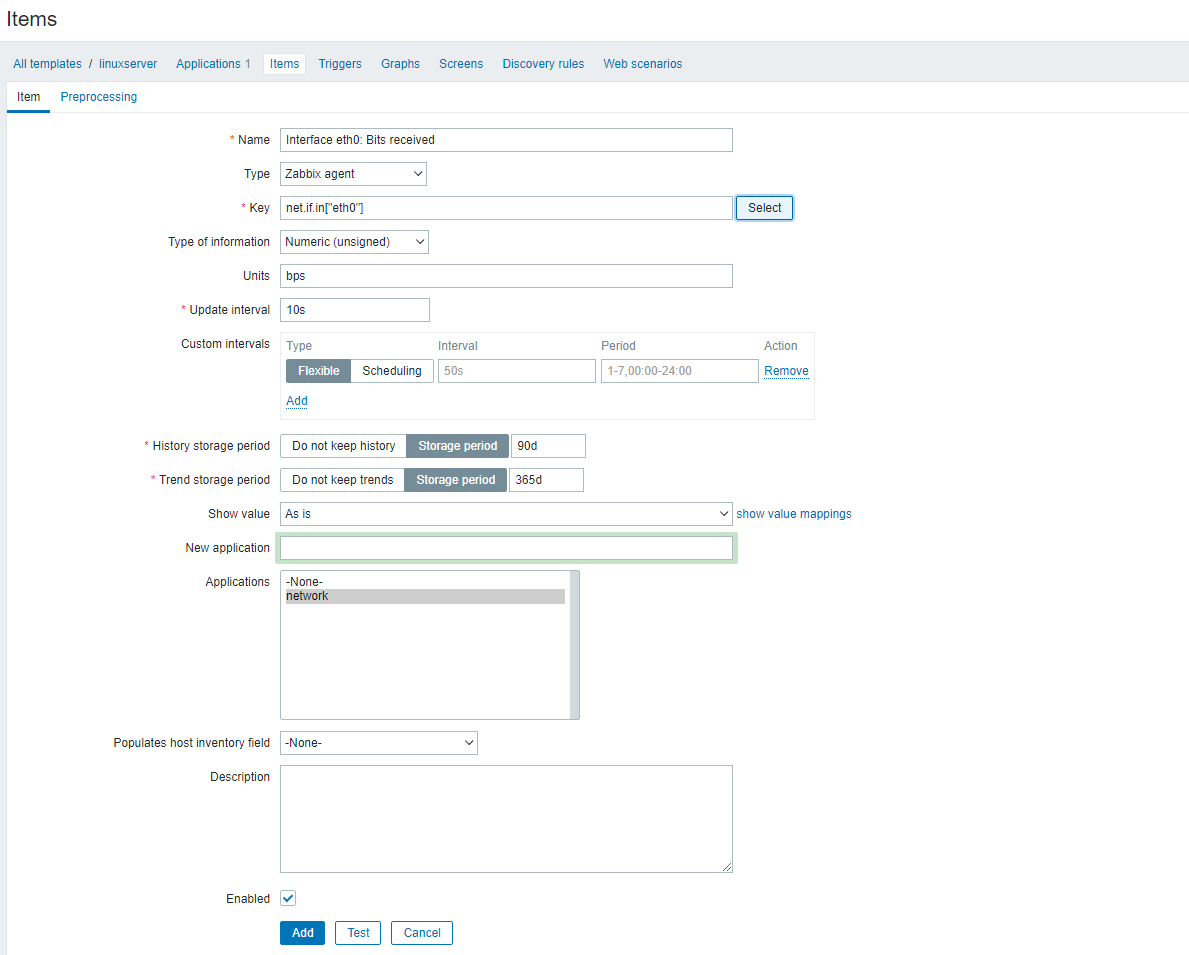1189x955 pixels.
Task: Expand Populates host inventory field dropdown
Action: [x=378, y=743]
